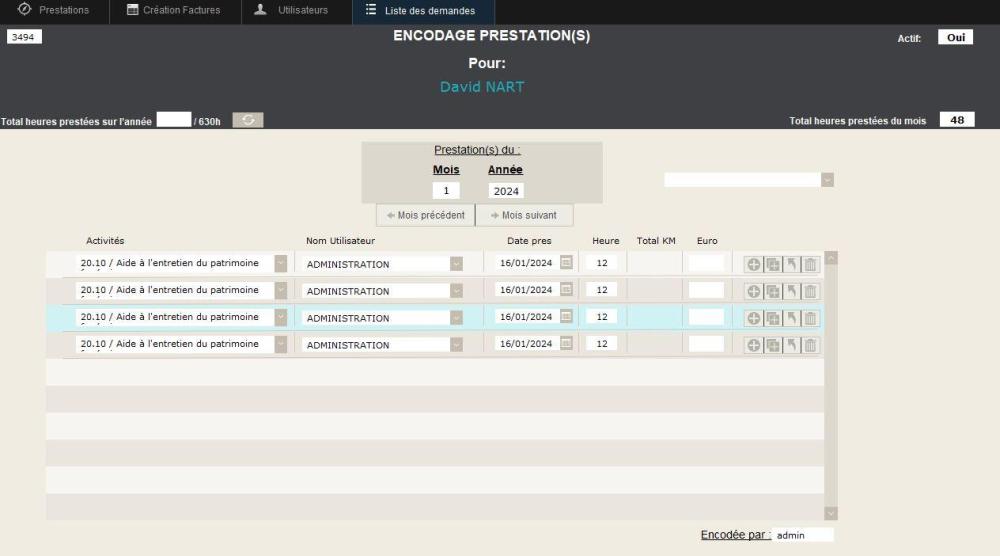Click trash icon in the first row
The width and height of the screenshot is (1000, 556).
point(811,264)
